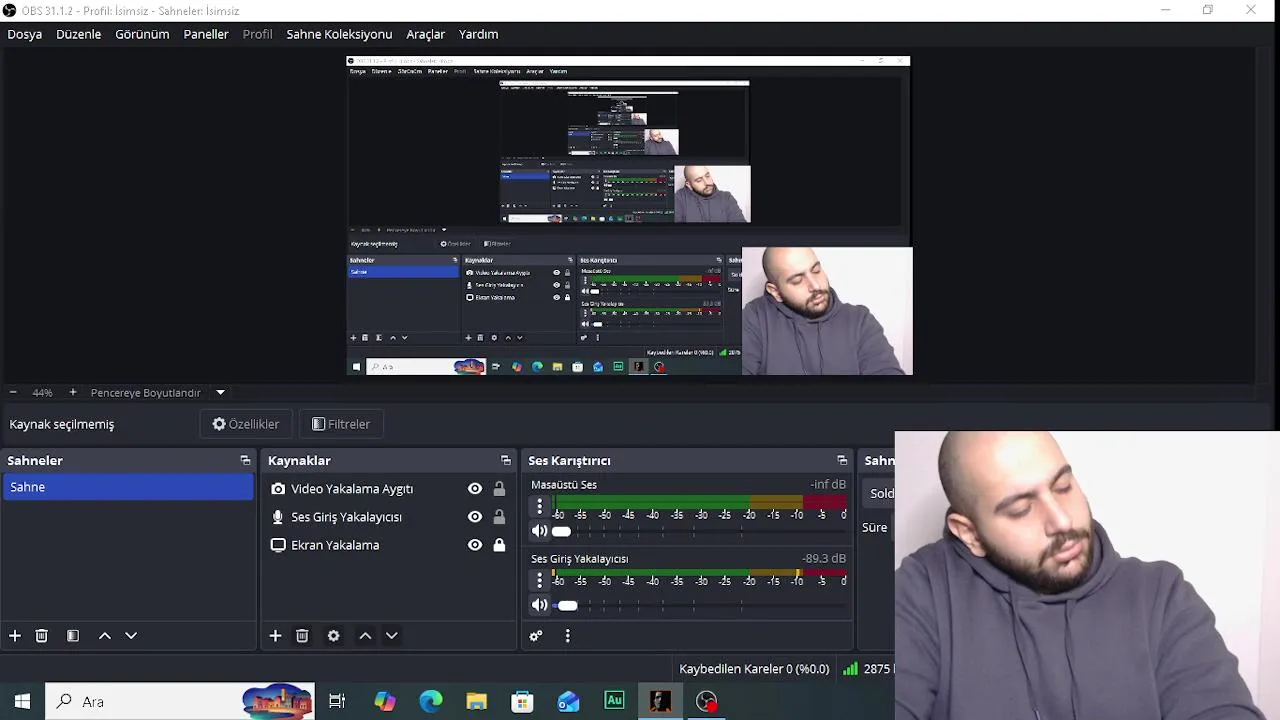
Task: Toggle lock on Ses Giriş Yakalayıcısı
Action: (x=499, y=517)
